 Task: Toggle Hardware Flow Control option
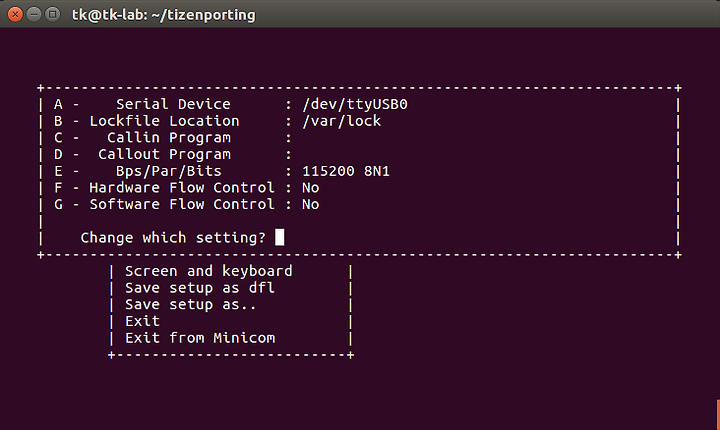[x=186, y=187]
